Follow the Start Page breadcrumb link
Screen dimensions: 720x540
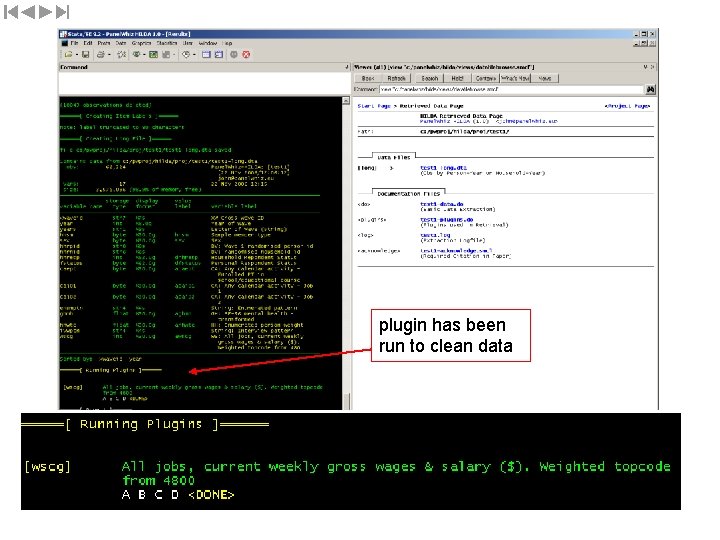(x=373, y=106)
